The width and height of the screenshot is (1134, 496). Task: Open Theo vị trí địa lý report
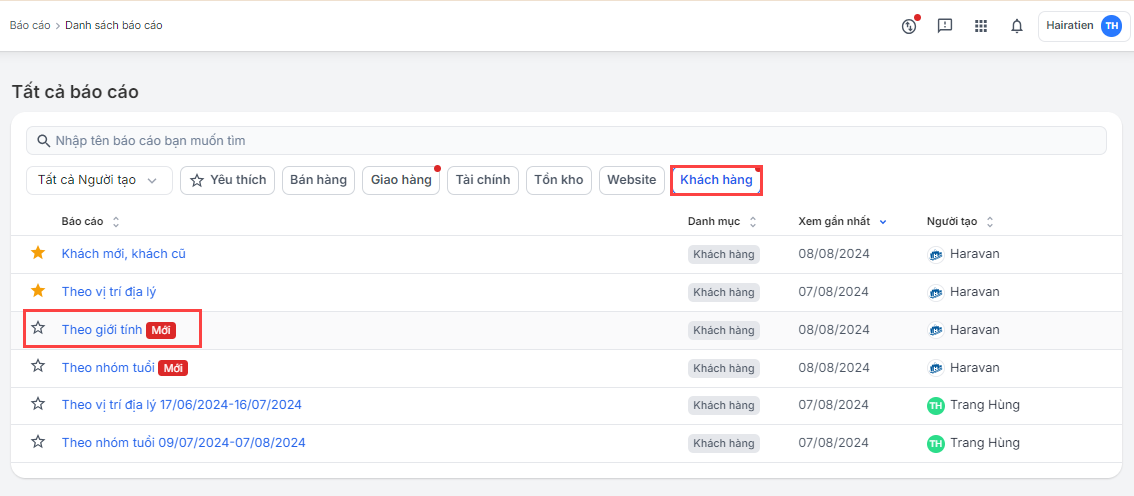tap(109, 292)
